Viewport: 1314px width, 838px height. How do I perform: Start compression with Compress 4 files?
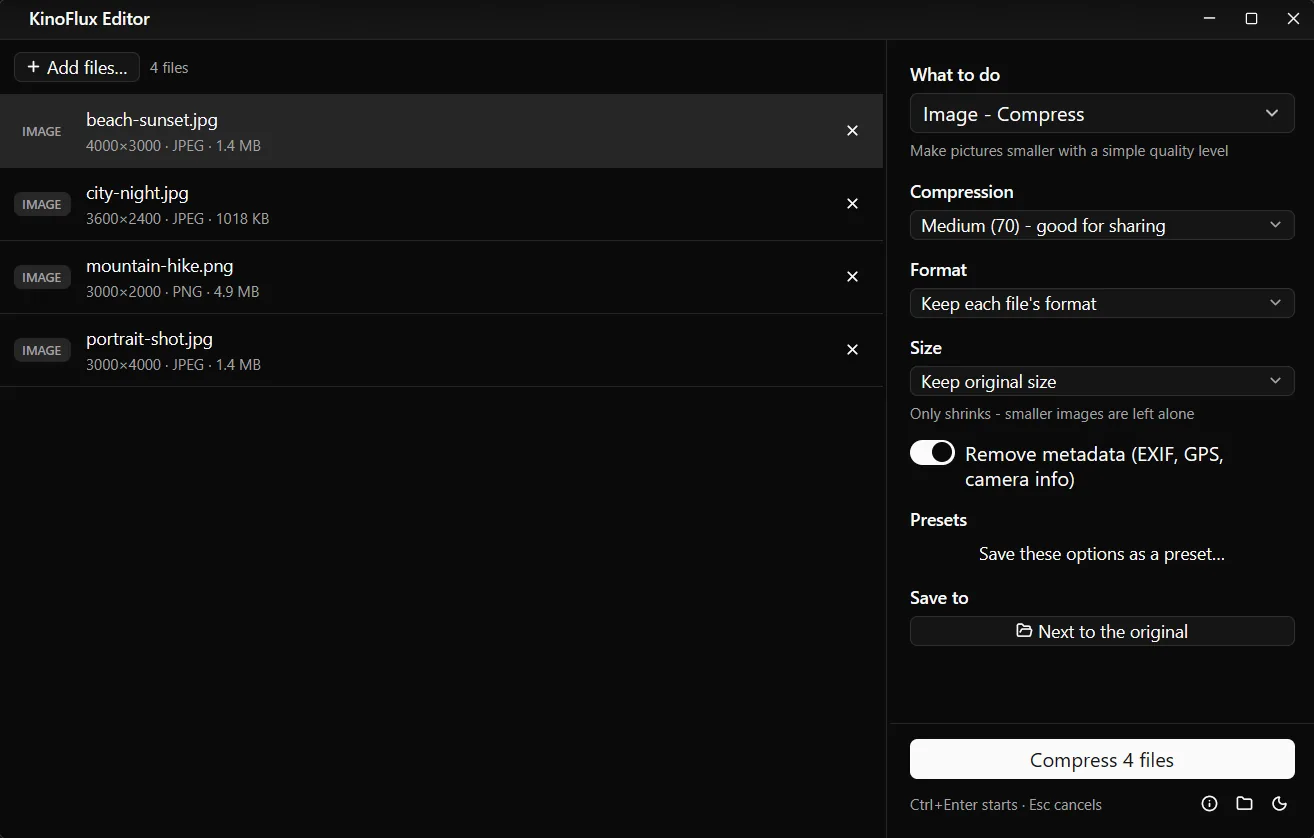[1102, 760]
